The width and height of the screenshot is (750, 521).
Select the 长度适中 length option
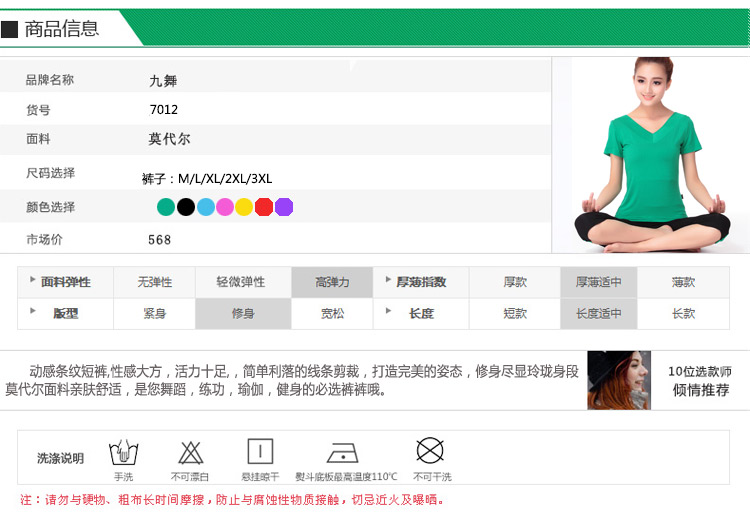coord(598,314)
